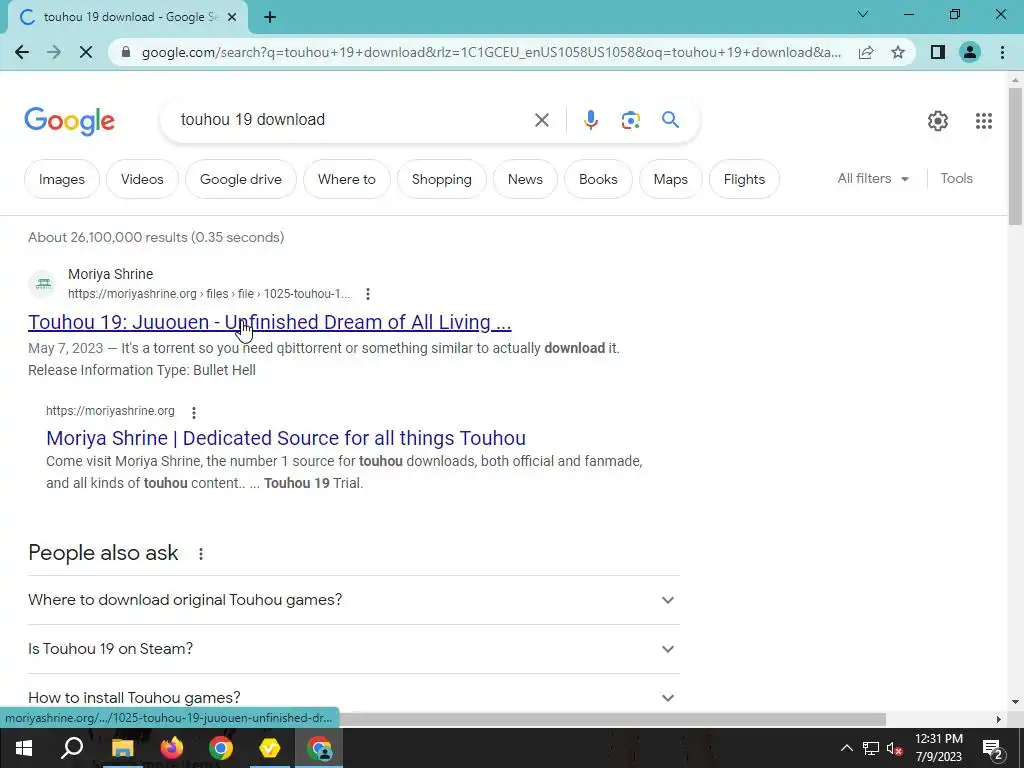Filter results by Videos
Screen dimensions: 1024x768
(x=142, y=179)
